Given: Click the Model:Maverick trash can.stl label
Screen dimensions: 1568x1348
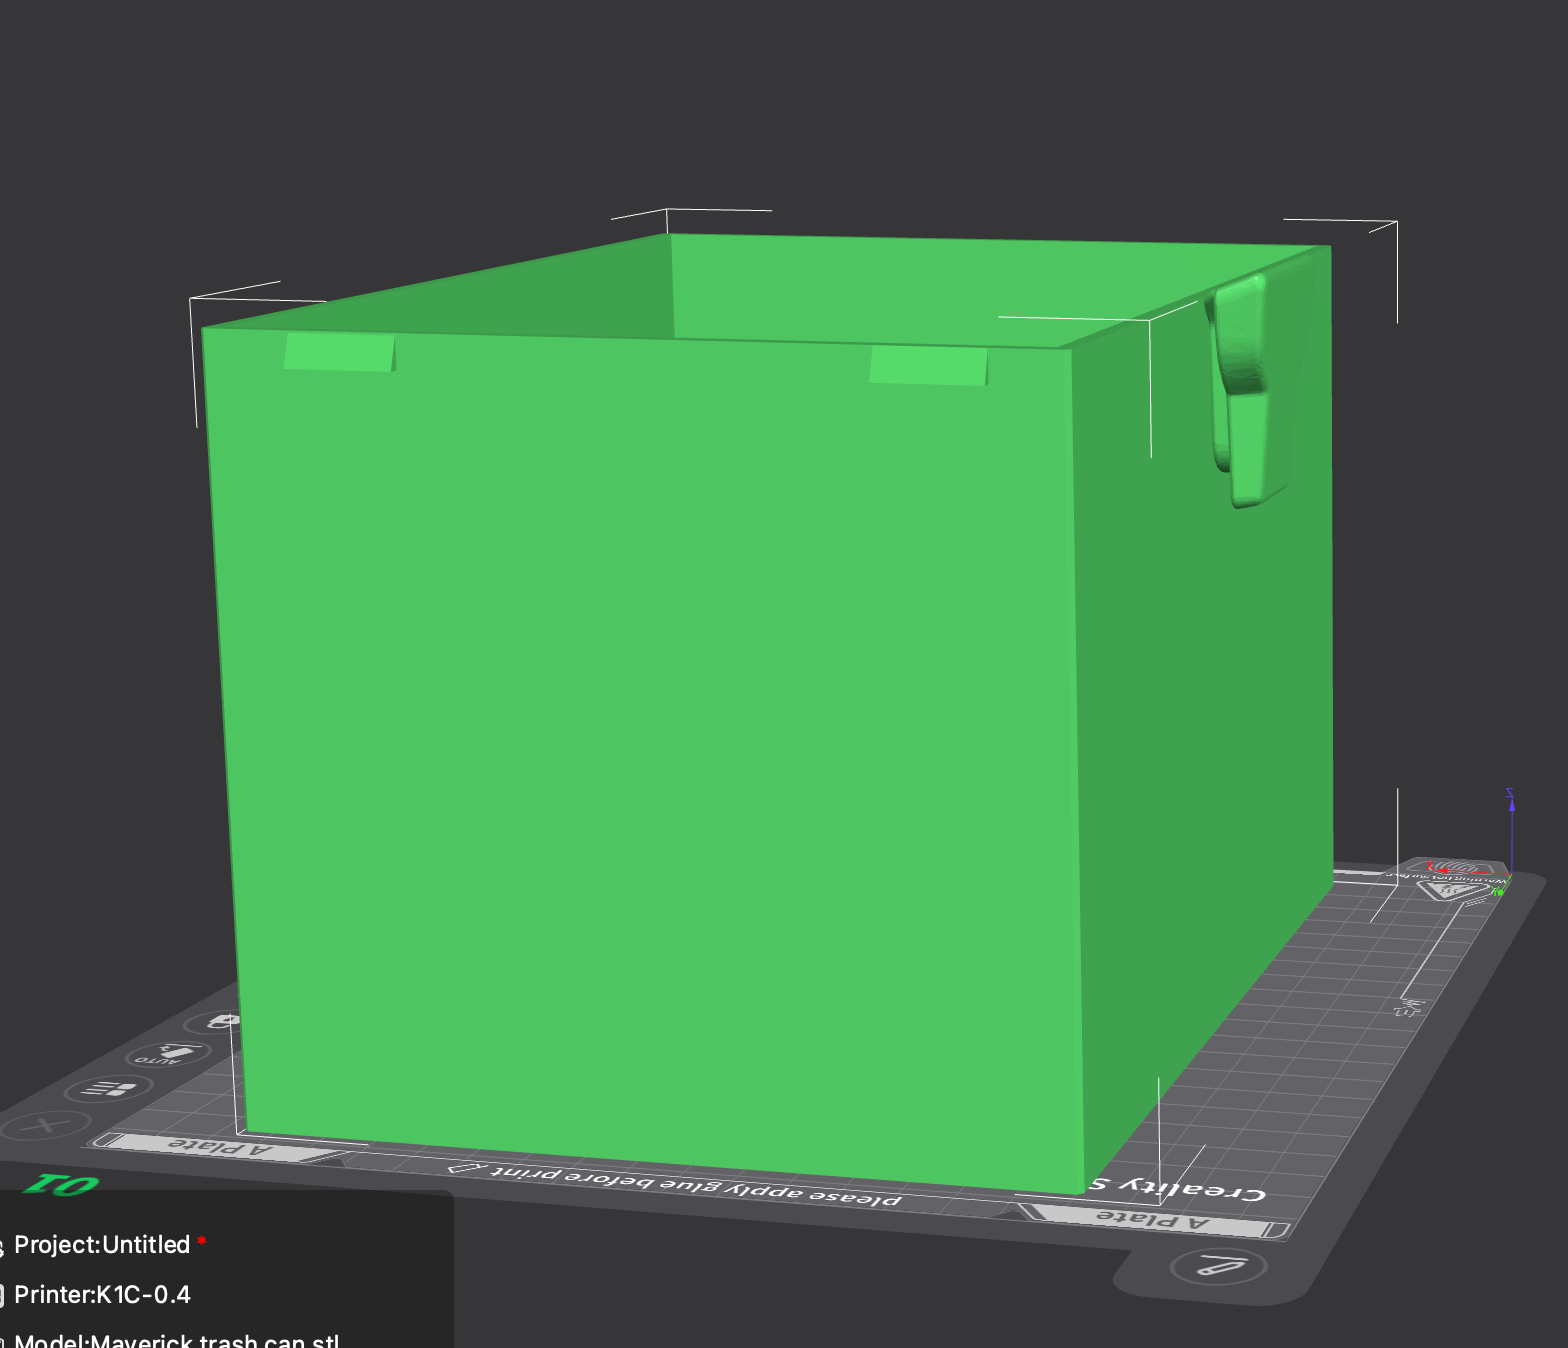Looking at the screenshot, I should point(177,1341).
